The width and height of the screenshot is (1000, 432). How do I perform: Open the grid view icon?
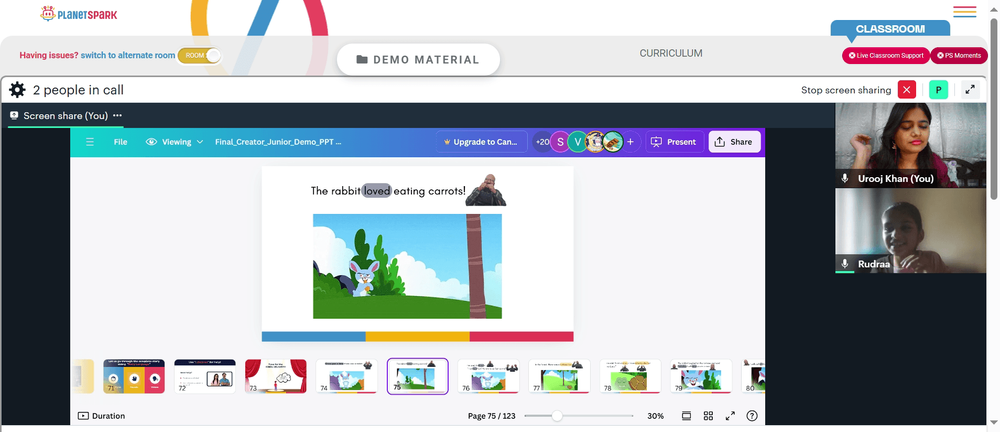708,416
